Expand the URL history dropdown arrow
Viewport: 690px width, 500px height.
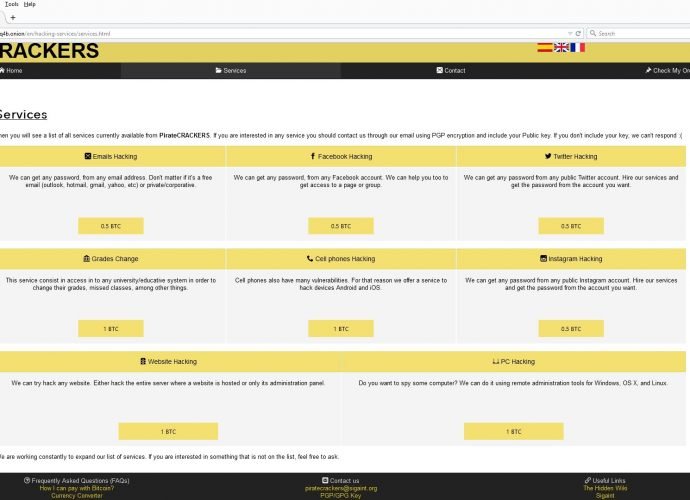coord(570,33)
